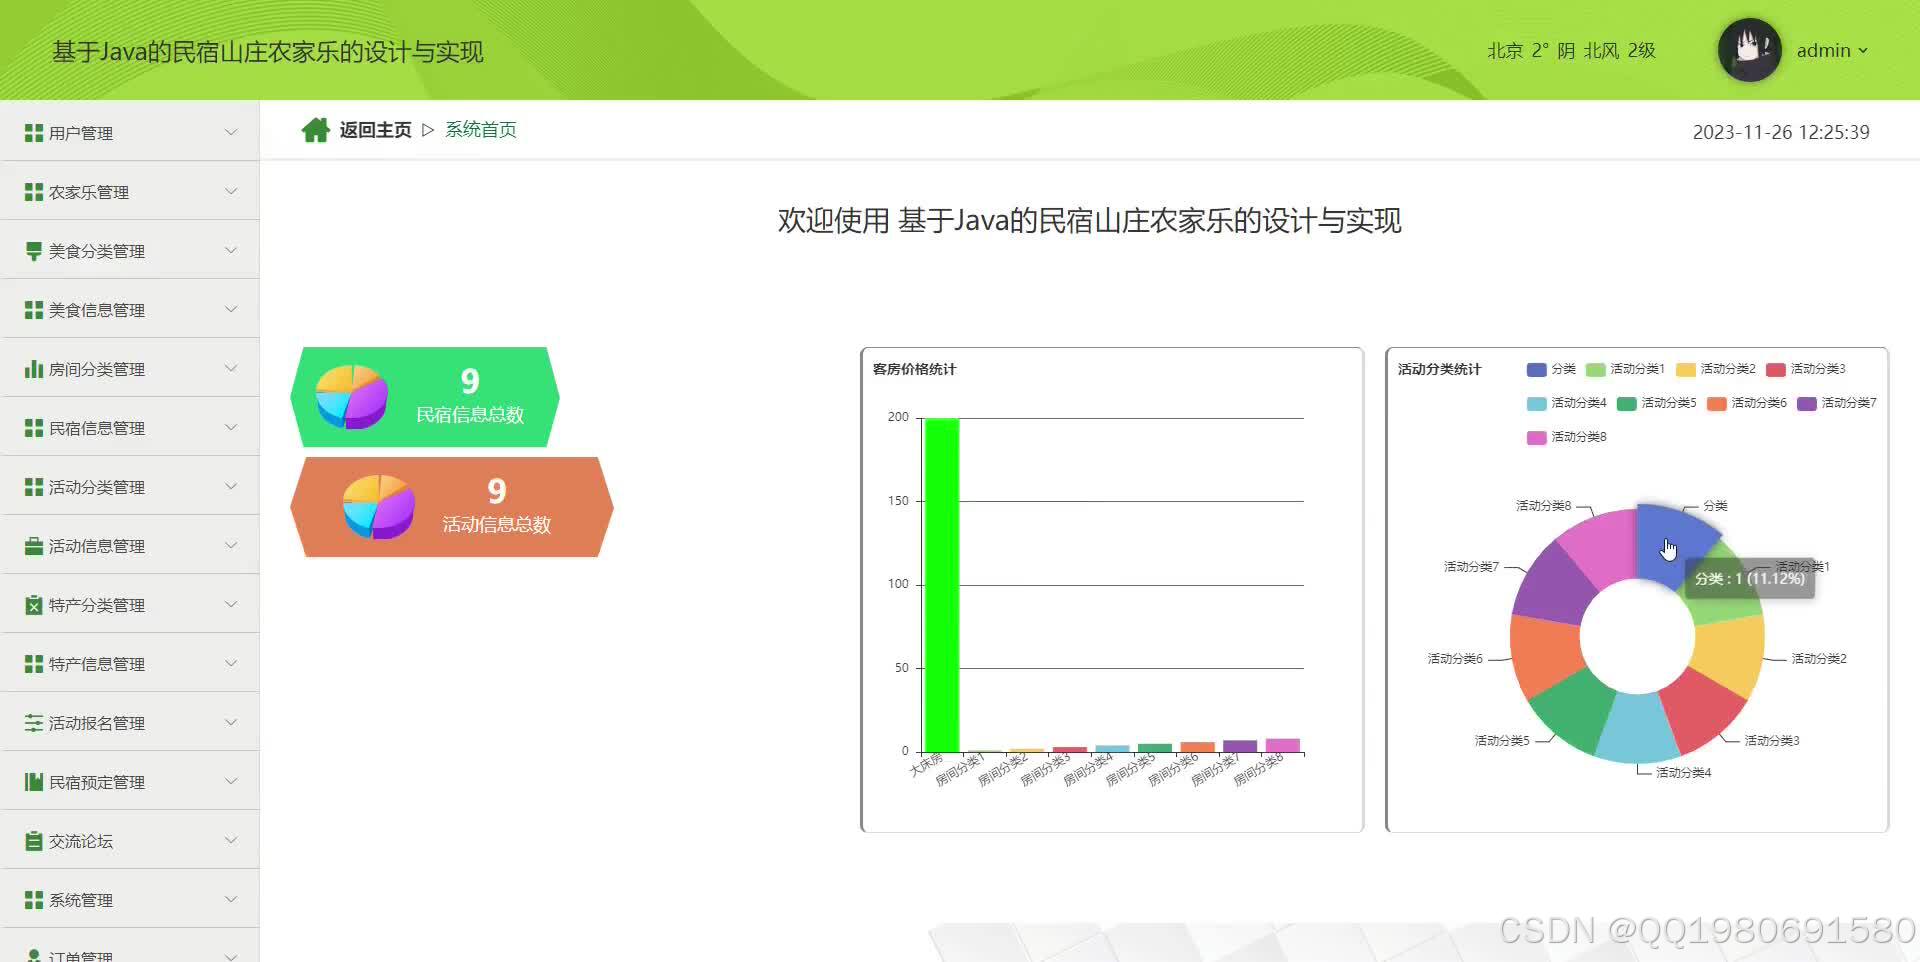This screenshot has height=962, width=1920.
Task: Click 返回主页 breadcrumb link
Action: (375, 130)
